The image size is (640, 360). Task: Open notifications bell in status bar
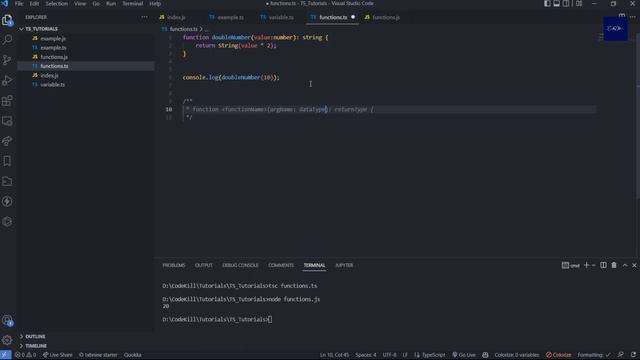point(633,355)
